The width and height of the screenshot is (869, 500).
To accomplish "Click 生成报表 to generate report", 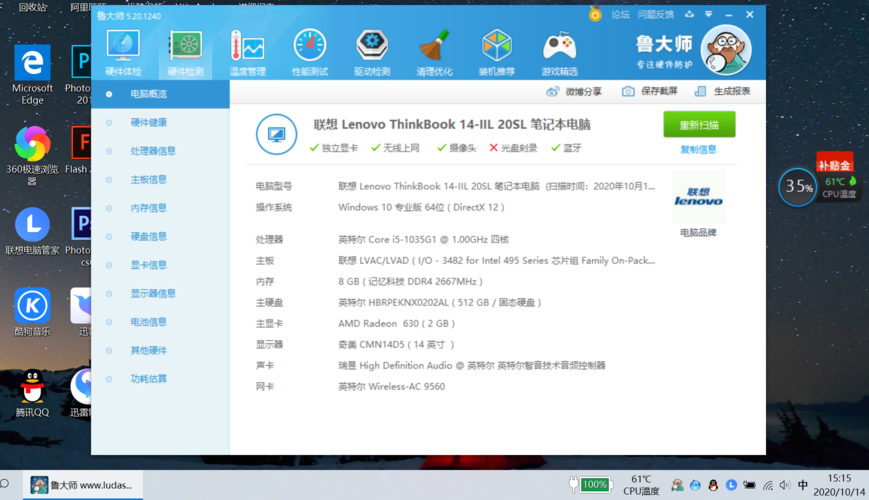I will click(723, 91).
